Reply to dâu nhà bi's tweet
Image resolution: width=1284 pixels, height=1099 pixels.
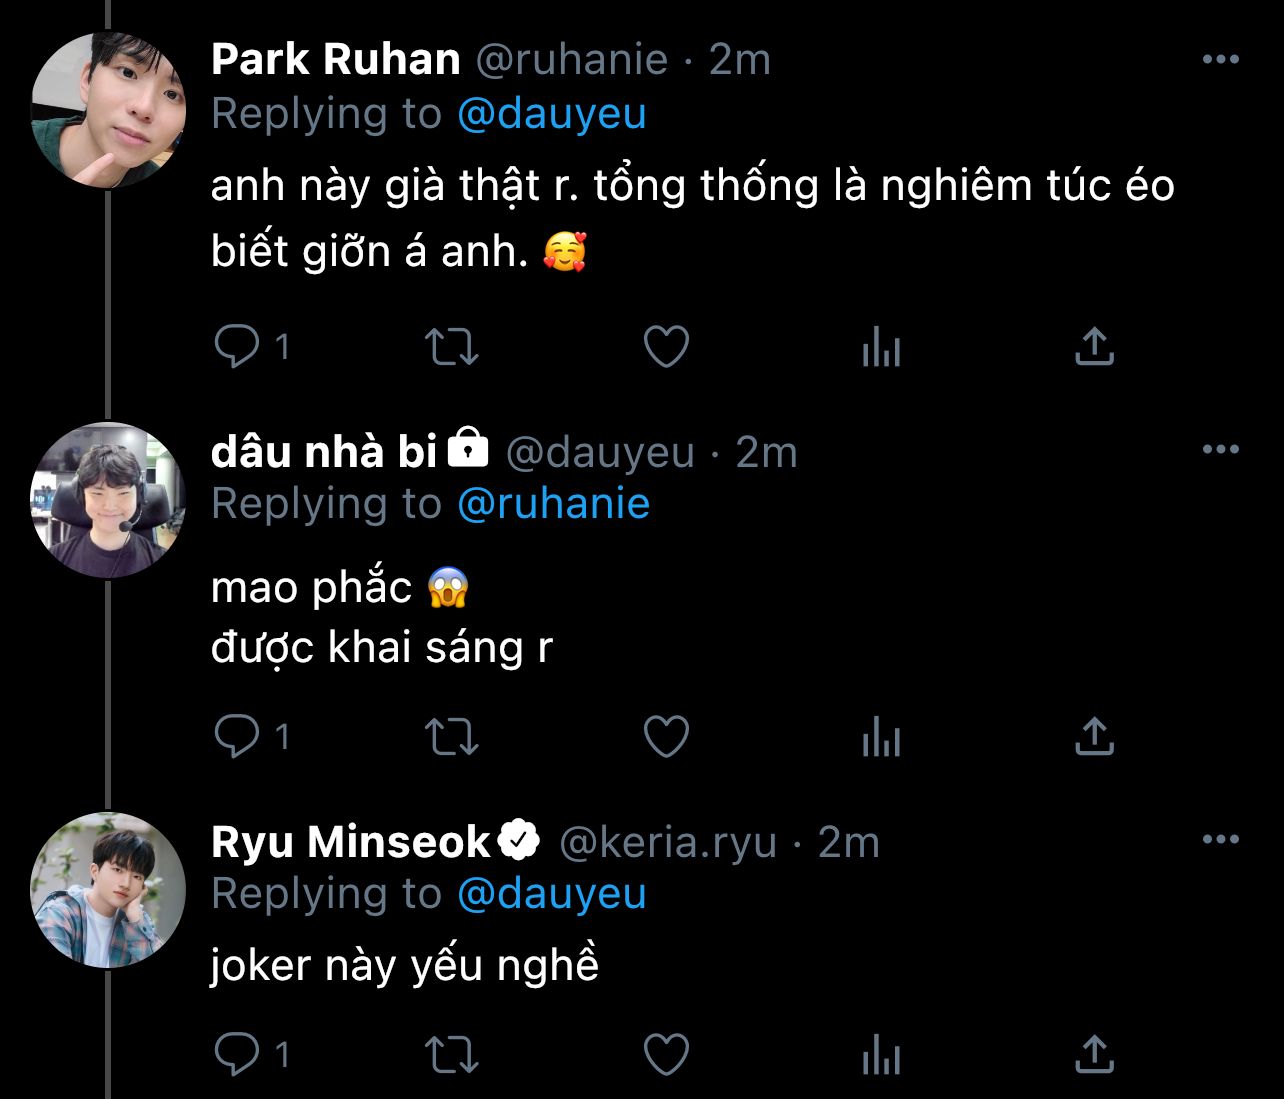tap(237, 737)
